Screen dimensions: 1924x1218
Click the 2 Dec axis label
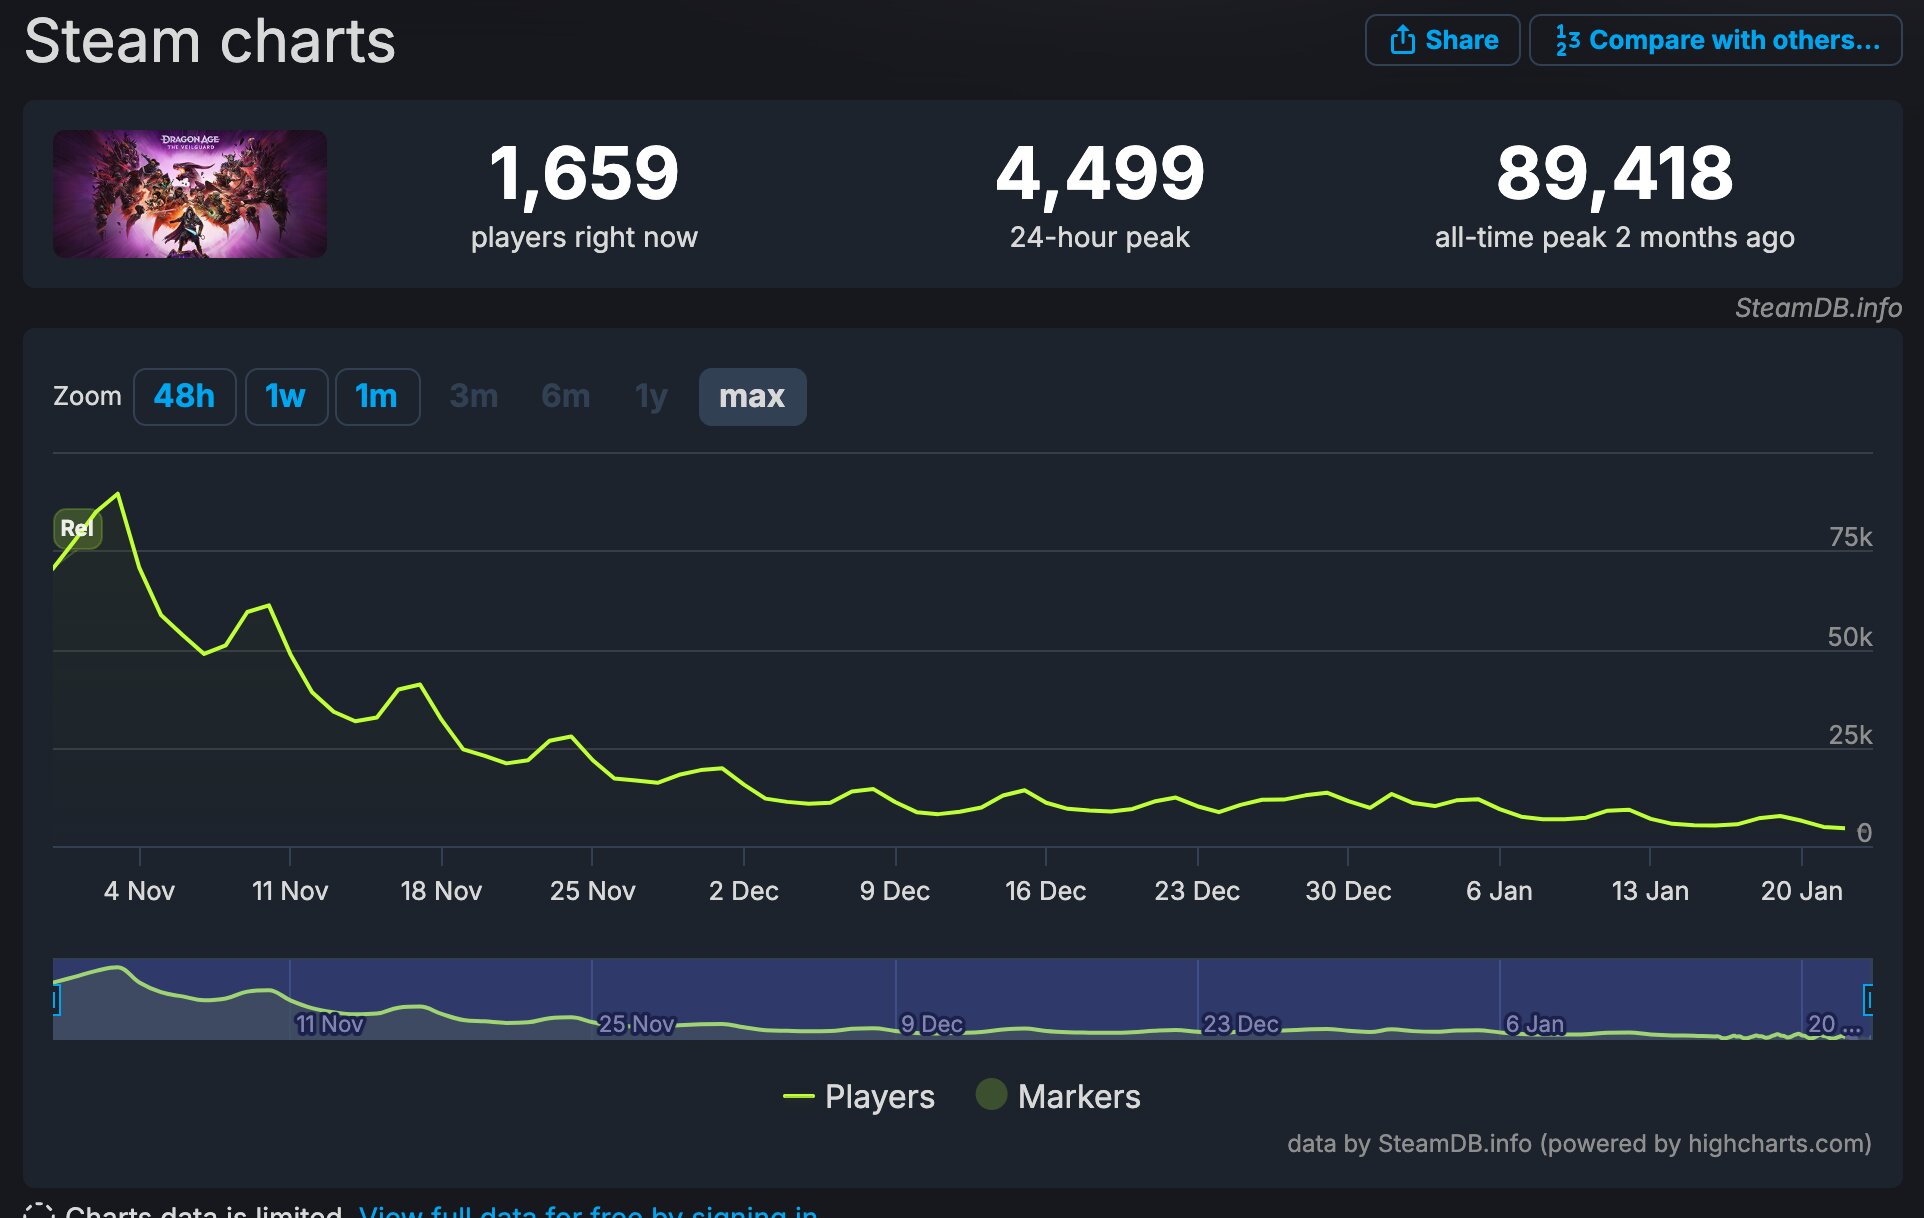(x=743, y=891)
